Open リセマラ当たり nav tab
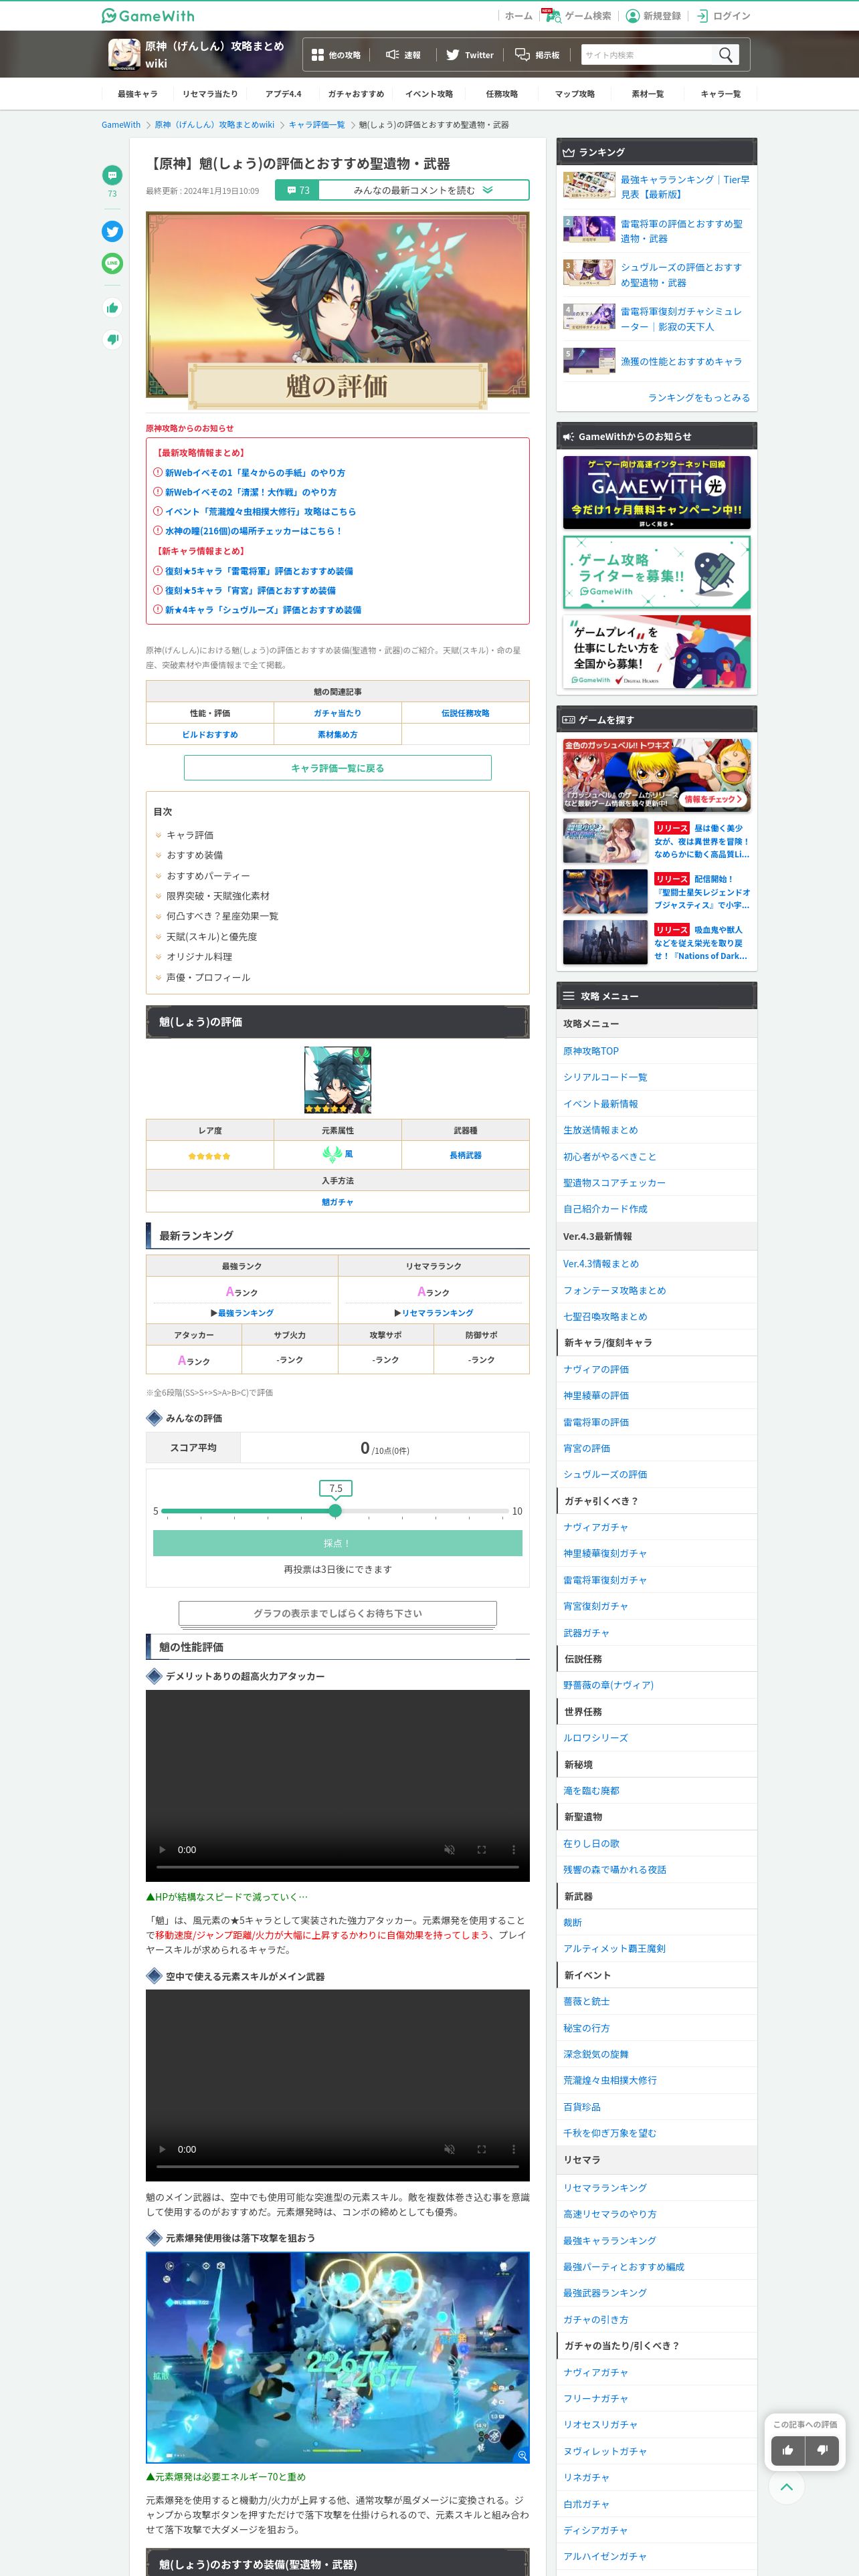Image resolution: width=859 pixels, height=2576 pixels. pyautogui.click(x=210, y=94)
